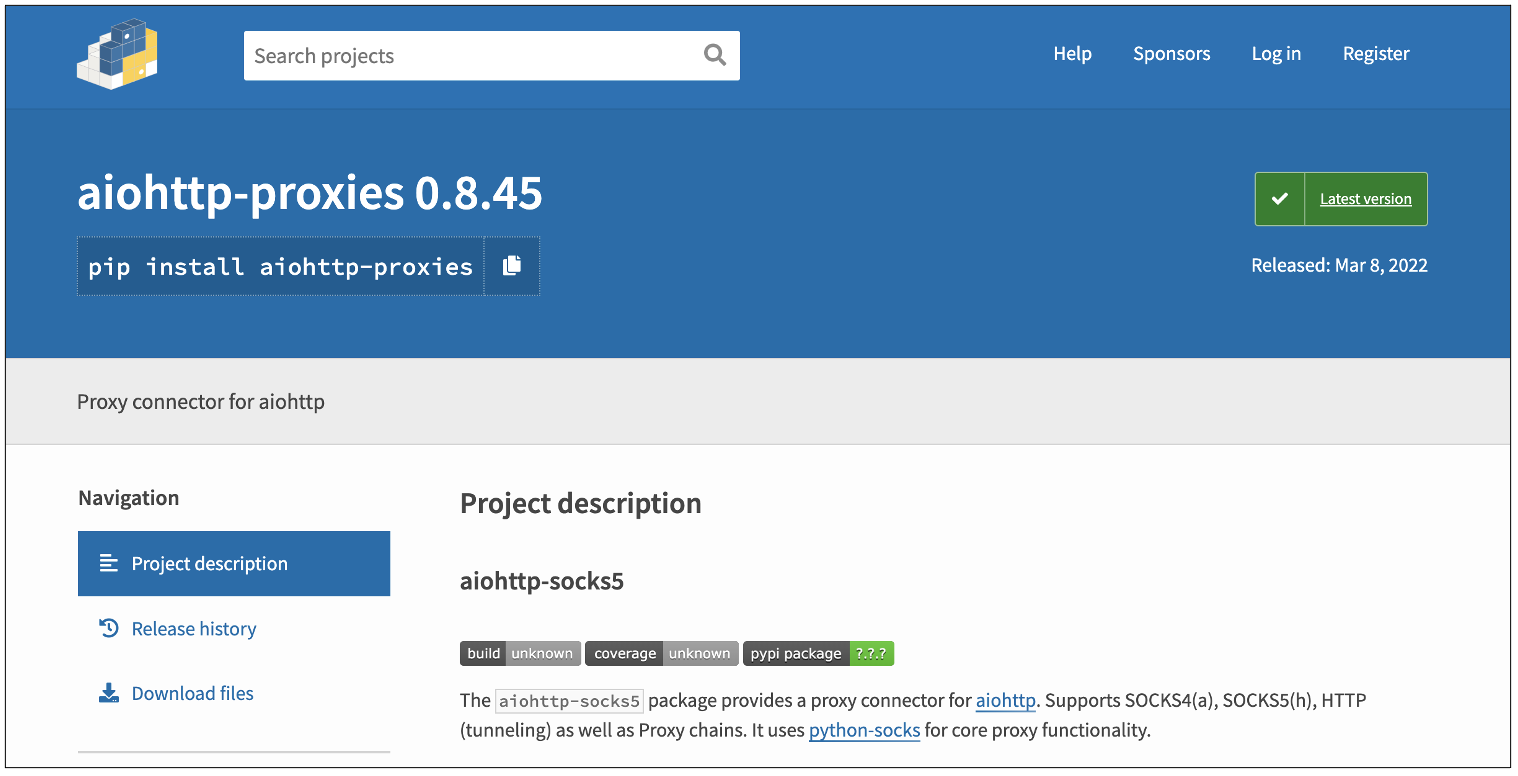
Task: Click the magnifying glass search icon
Action: (714, 55)
